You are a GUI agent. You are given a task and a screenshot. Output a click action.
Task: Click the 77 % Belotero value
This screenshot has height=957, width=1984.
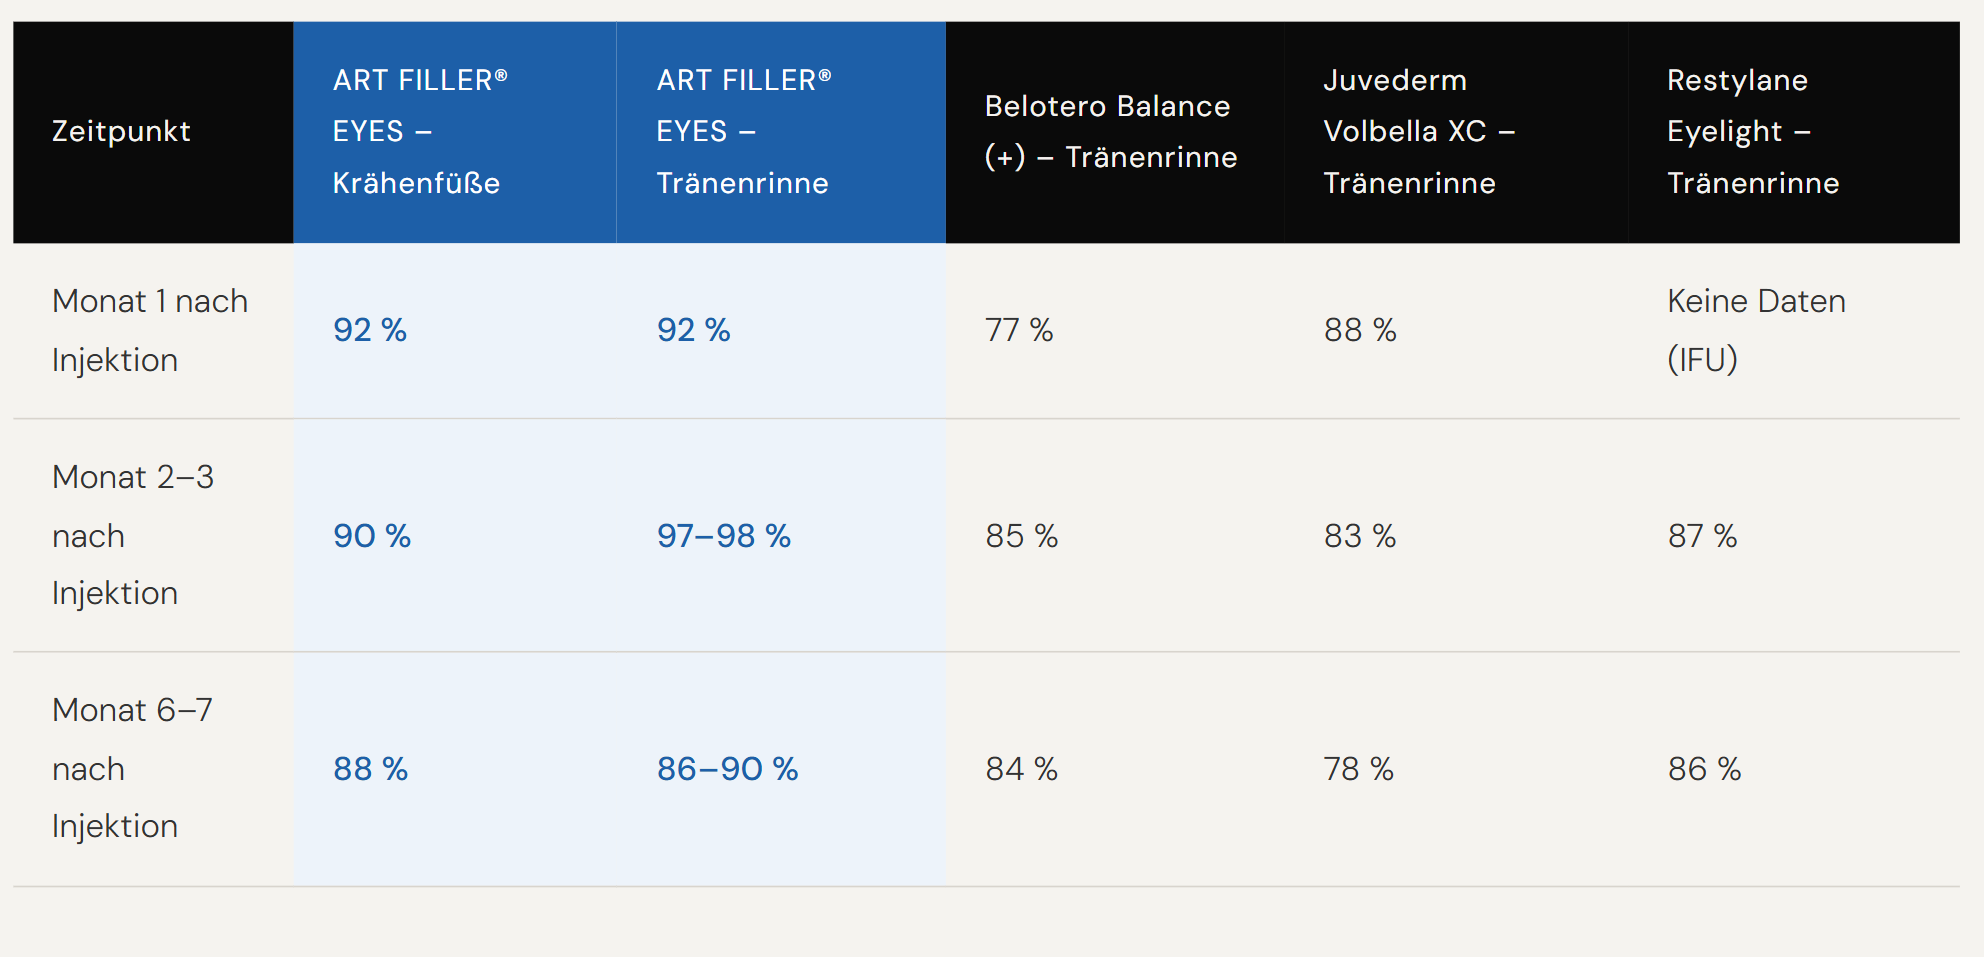1019,330
